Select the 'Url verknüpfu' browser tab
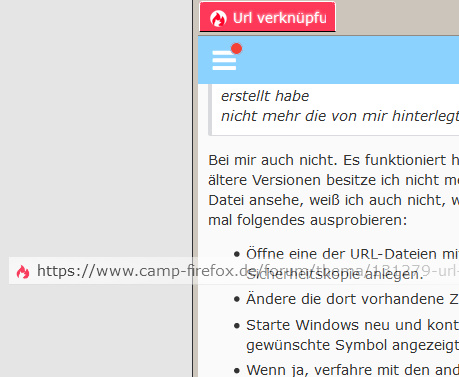 point(267,17)
